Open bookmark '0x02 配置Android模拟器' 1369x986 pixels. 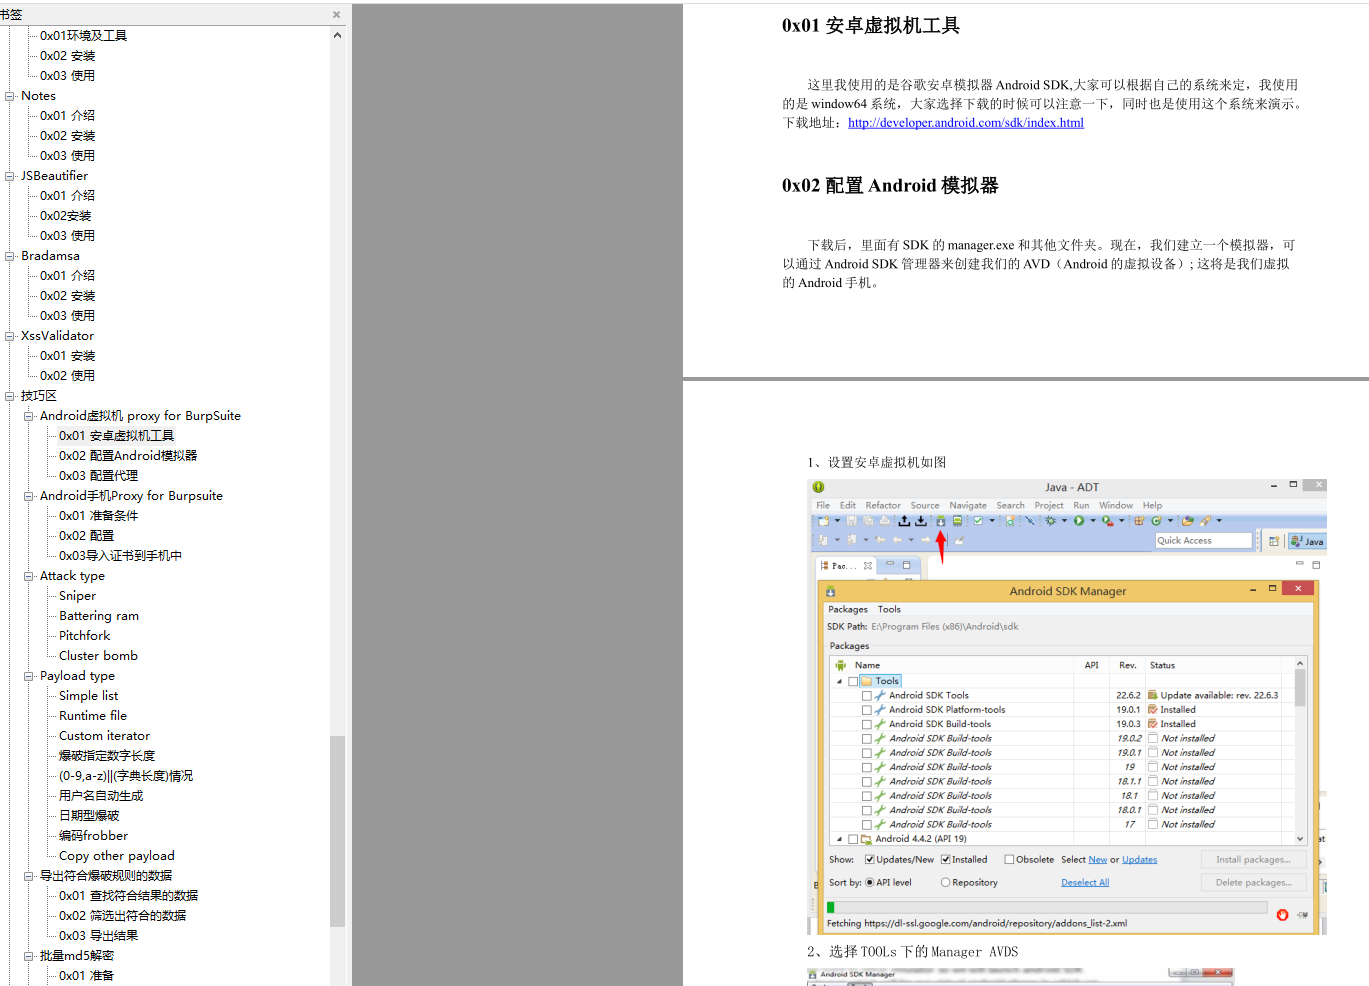tap(128, 456)
